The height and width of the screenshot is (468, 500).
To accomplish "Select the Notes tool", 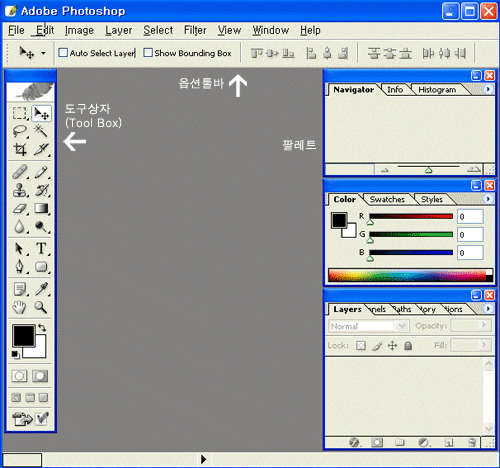I will [20, 289].
